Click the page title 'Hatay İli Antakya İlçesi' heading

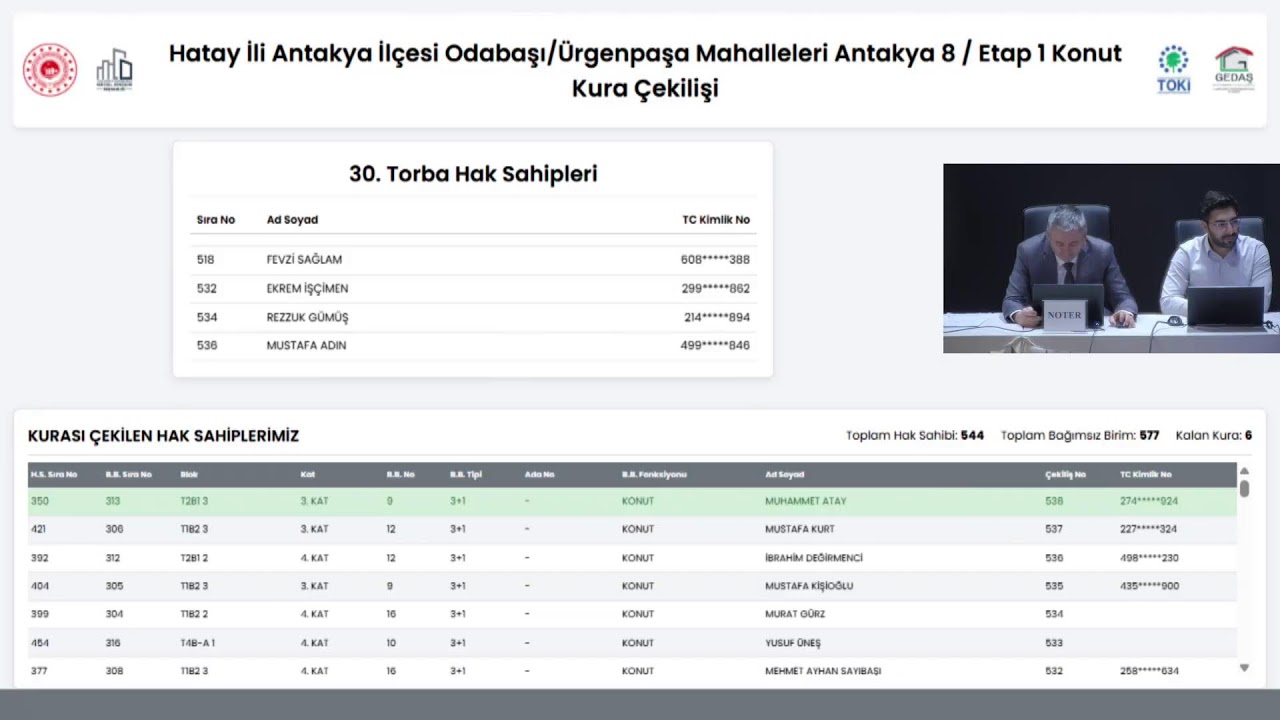645,70
